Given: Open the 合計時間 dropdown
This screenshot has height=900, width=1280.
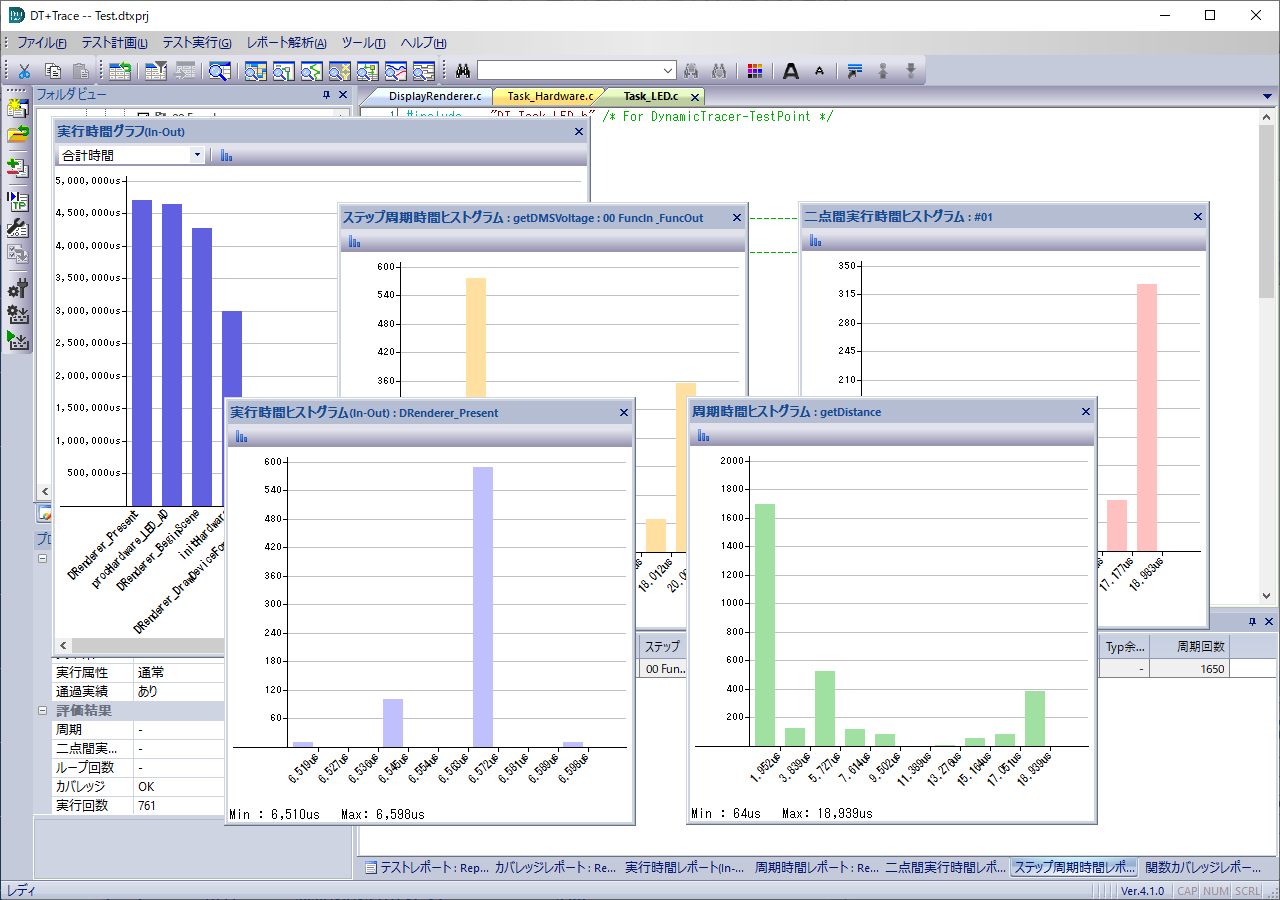Looking at the screenshot, I should point(197,156).
